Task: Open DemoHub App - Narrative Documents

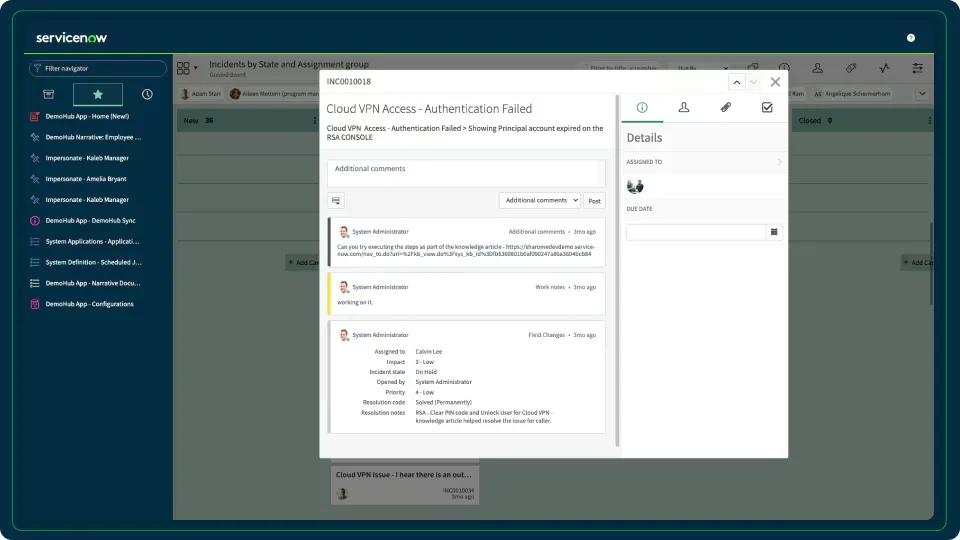Action: tap(93, 283)
